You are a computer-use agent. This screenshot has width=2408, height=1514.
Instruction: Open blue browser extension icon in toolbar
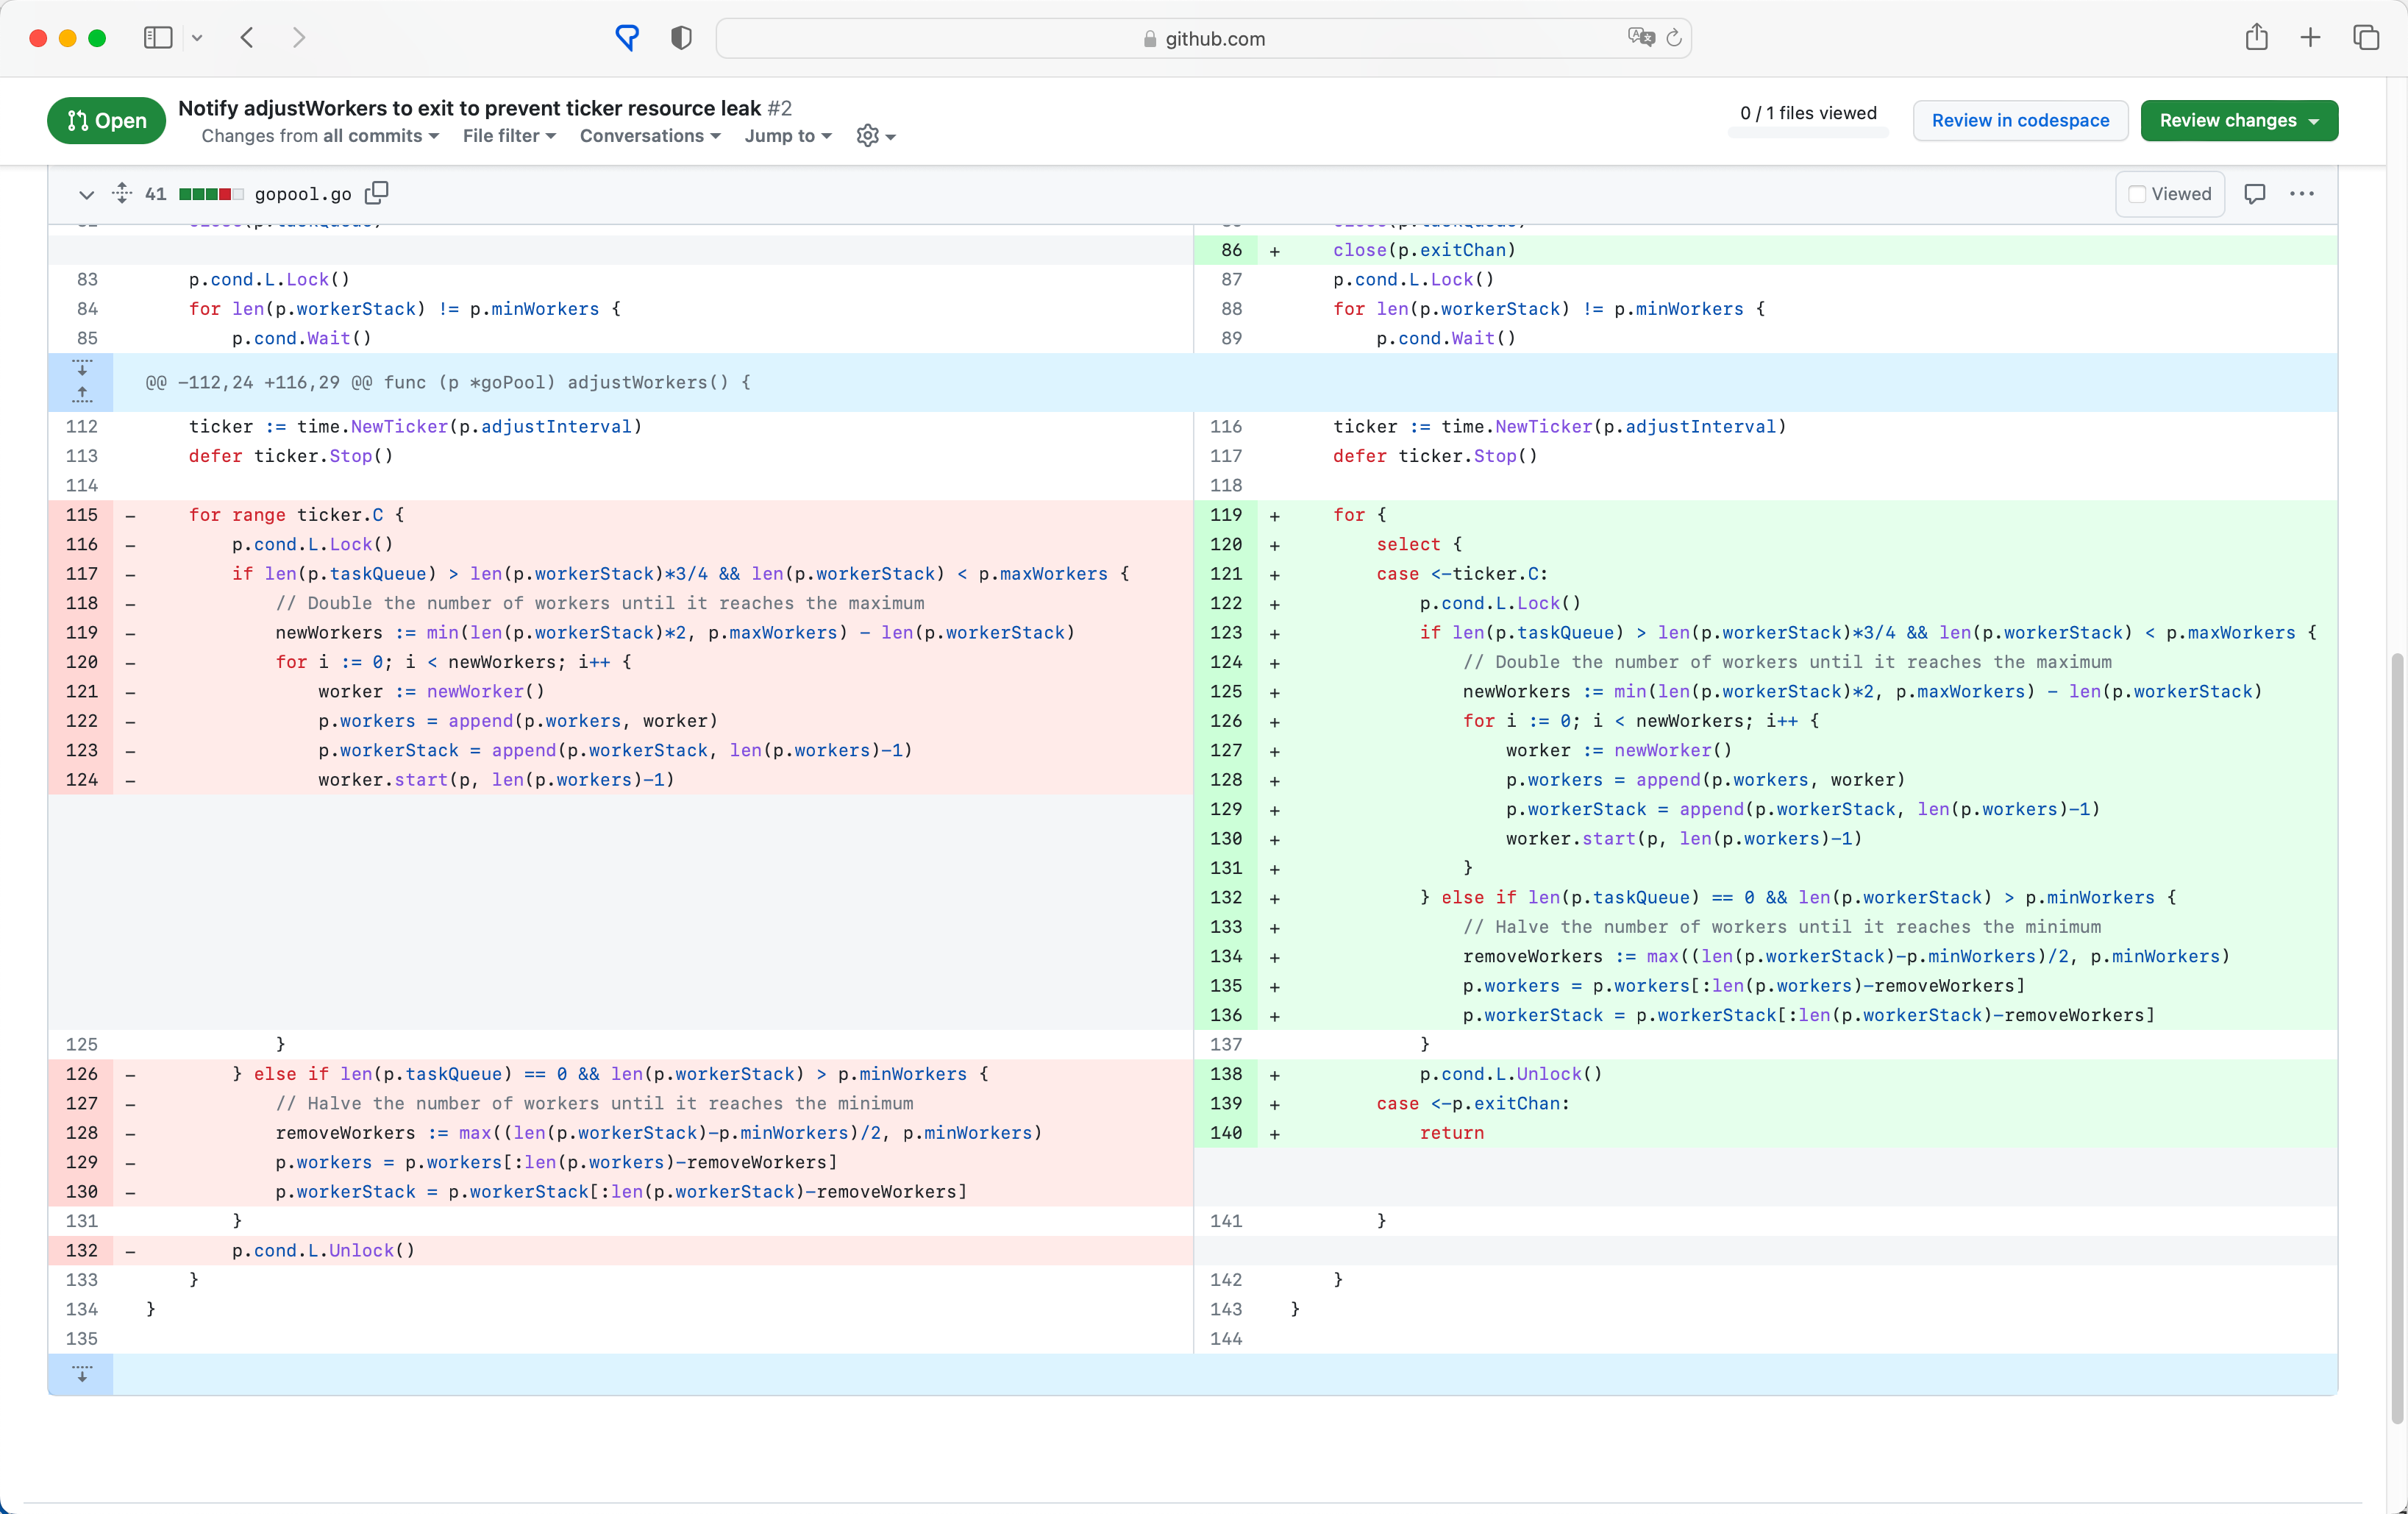[627, 38]
